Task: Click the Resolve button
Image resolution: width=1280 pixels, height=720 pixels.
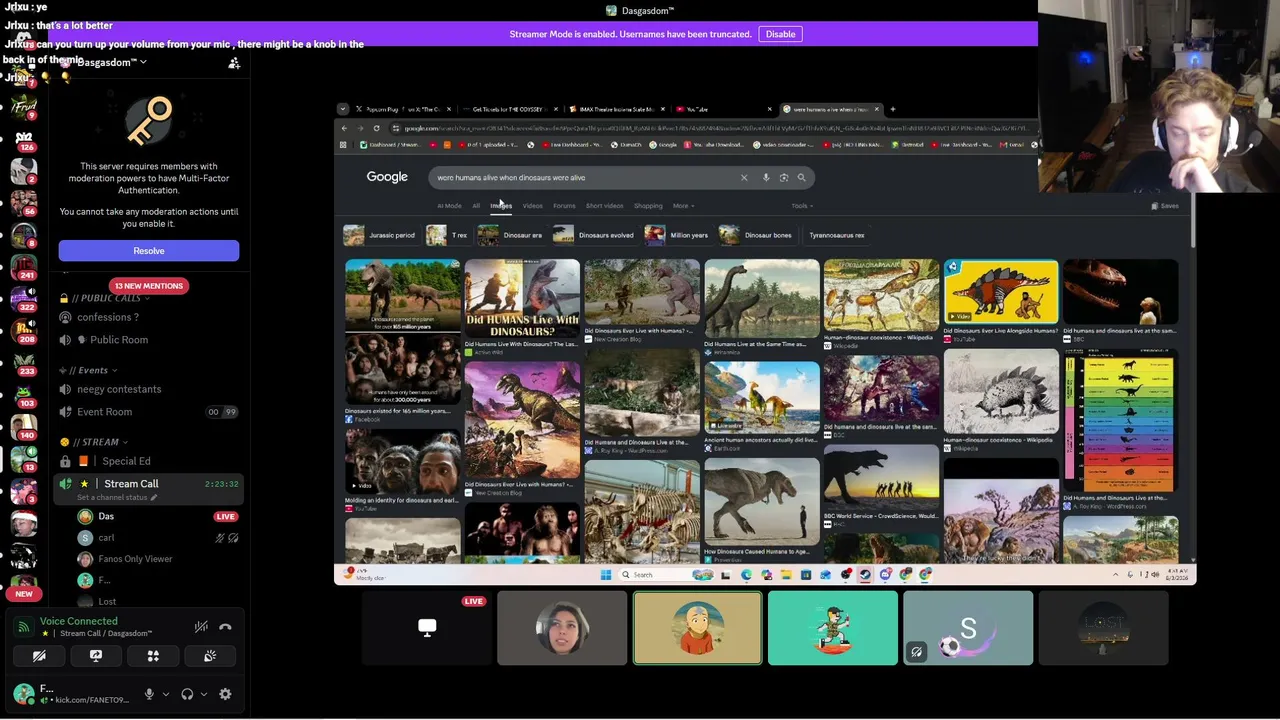Action: [x=149, y=251]
